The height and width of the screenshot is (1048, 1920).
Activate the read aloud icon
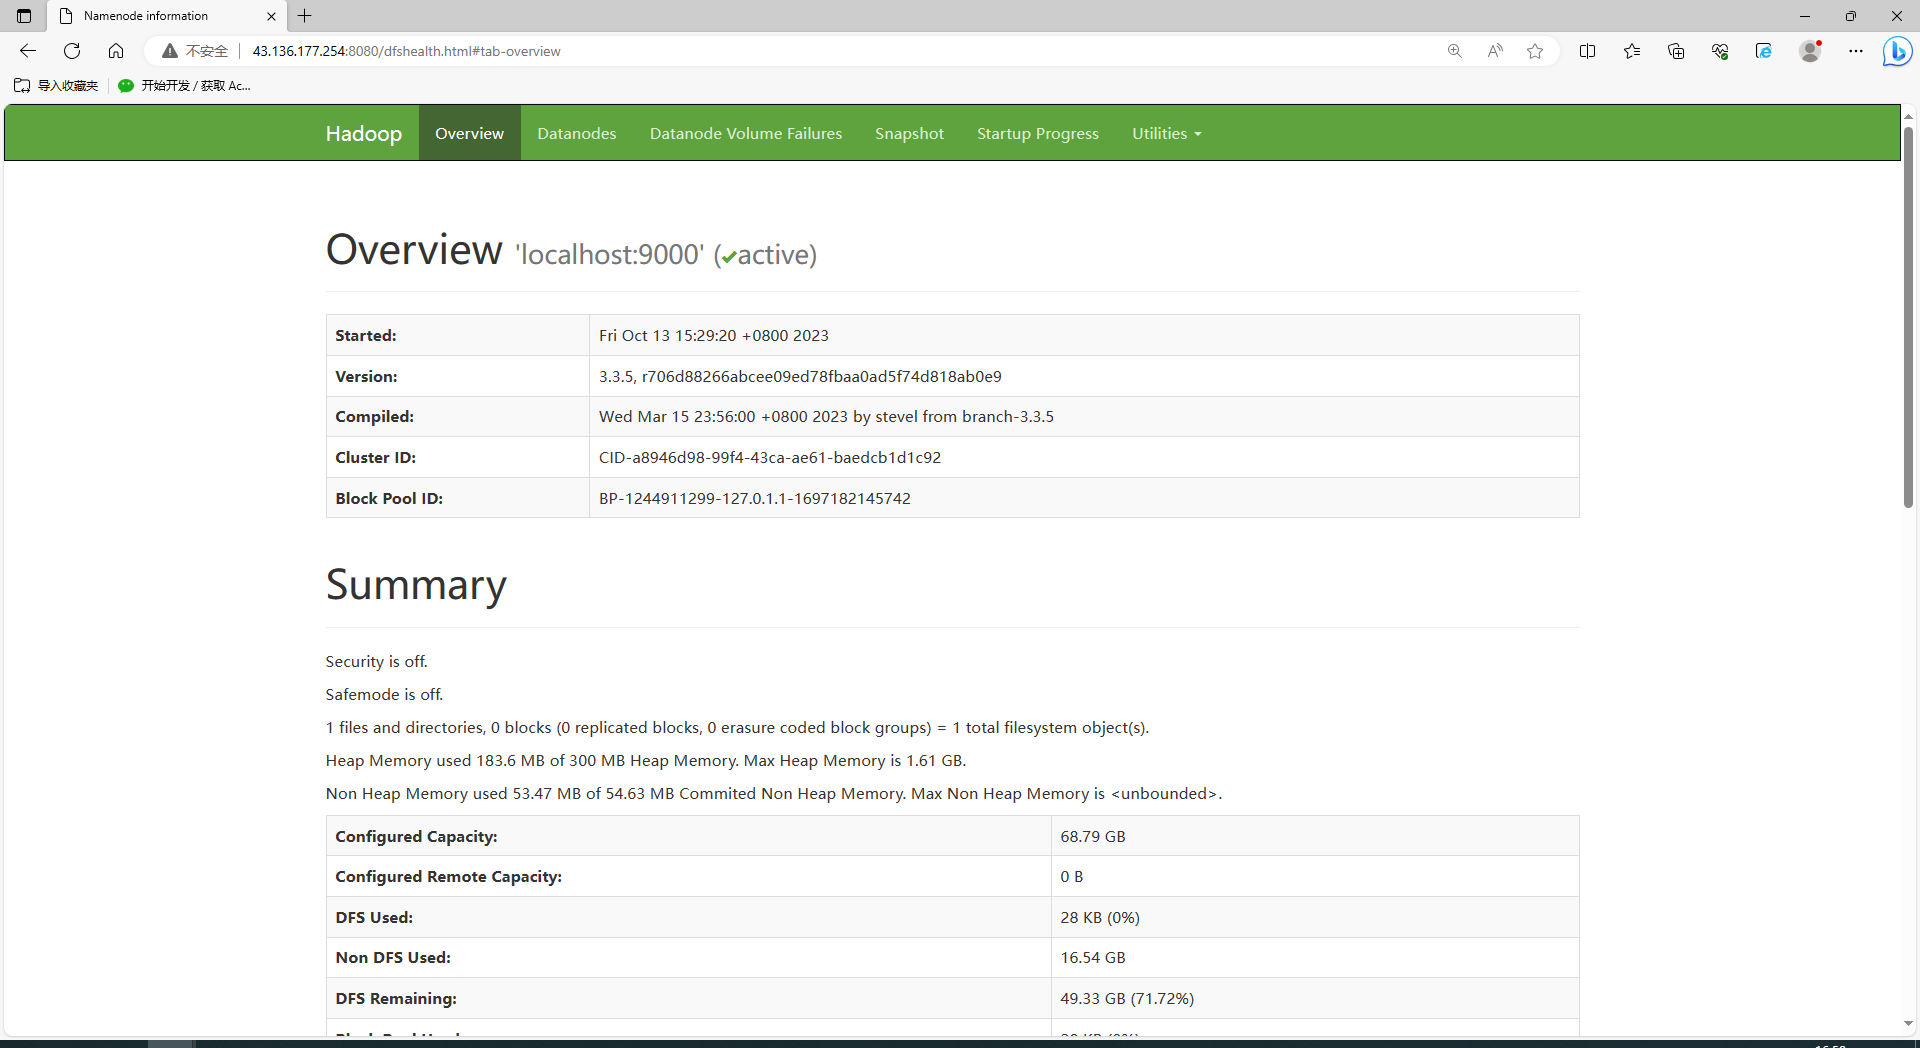pyautogui.click(x=1495, y=51)
